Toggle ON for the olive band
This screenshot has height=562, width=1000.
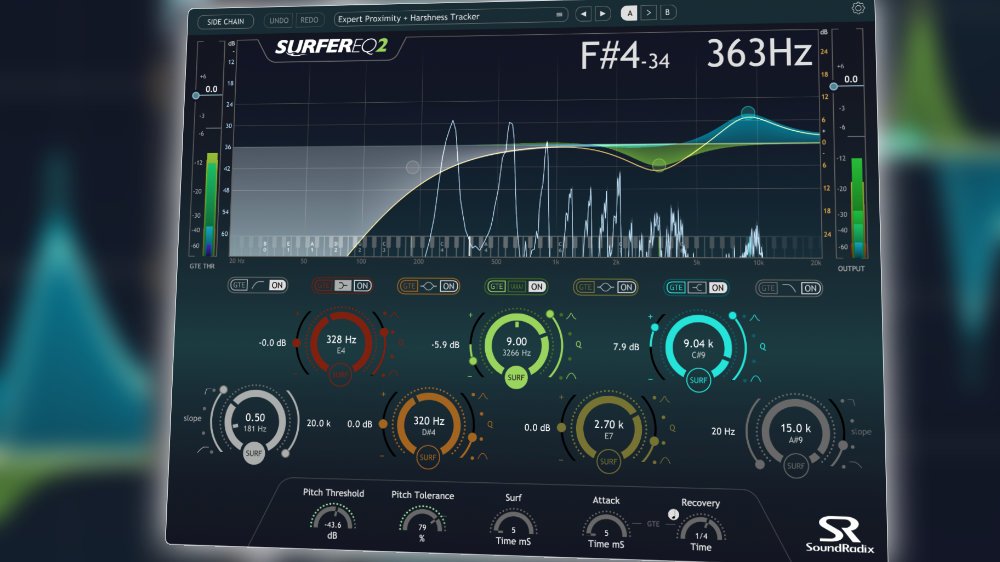pyautogui.click(x=626, y=288)
